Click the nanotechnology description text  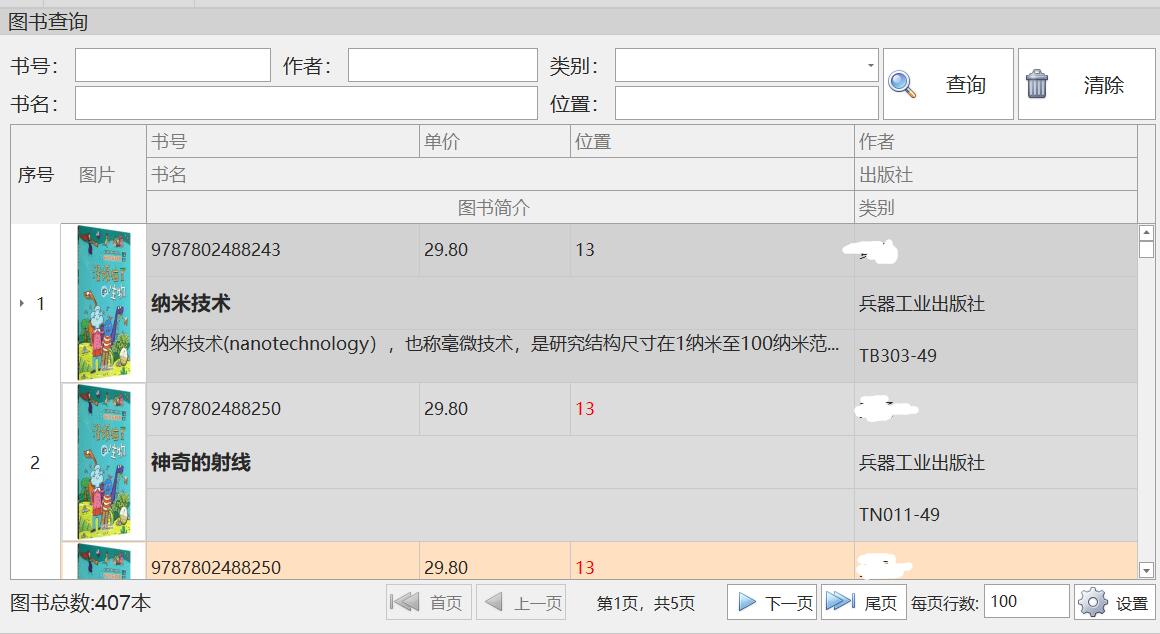coord(495,343)
